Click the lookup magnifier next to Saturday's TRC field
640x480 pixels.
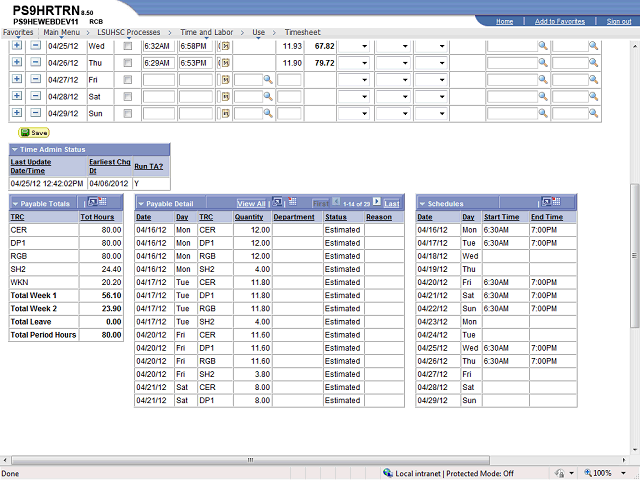(268, 96)
